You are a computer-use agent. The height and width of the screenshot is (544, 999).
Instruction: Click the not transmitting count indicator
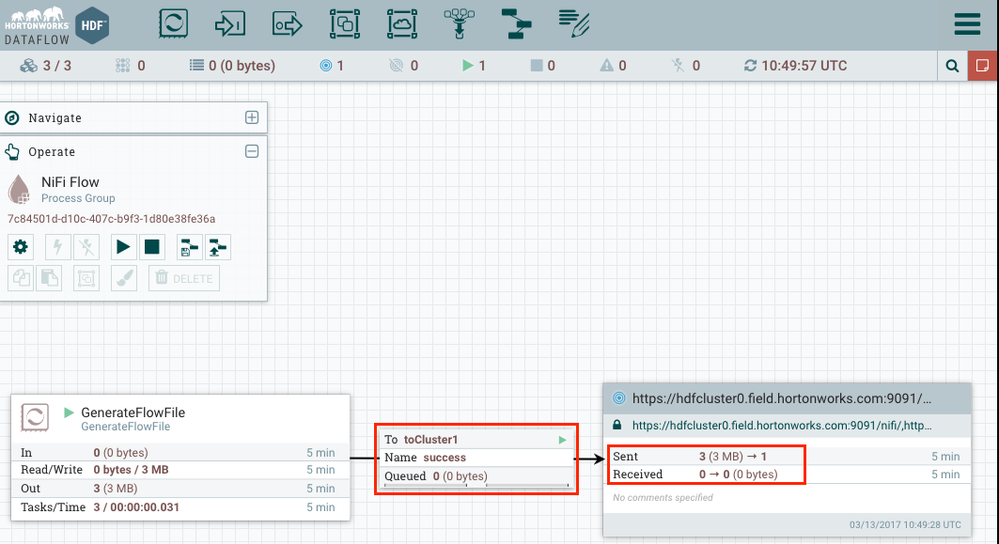pyautogui.click(x=404, y=66)
